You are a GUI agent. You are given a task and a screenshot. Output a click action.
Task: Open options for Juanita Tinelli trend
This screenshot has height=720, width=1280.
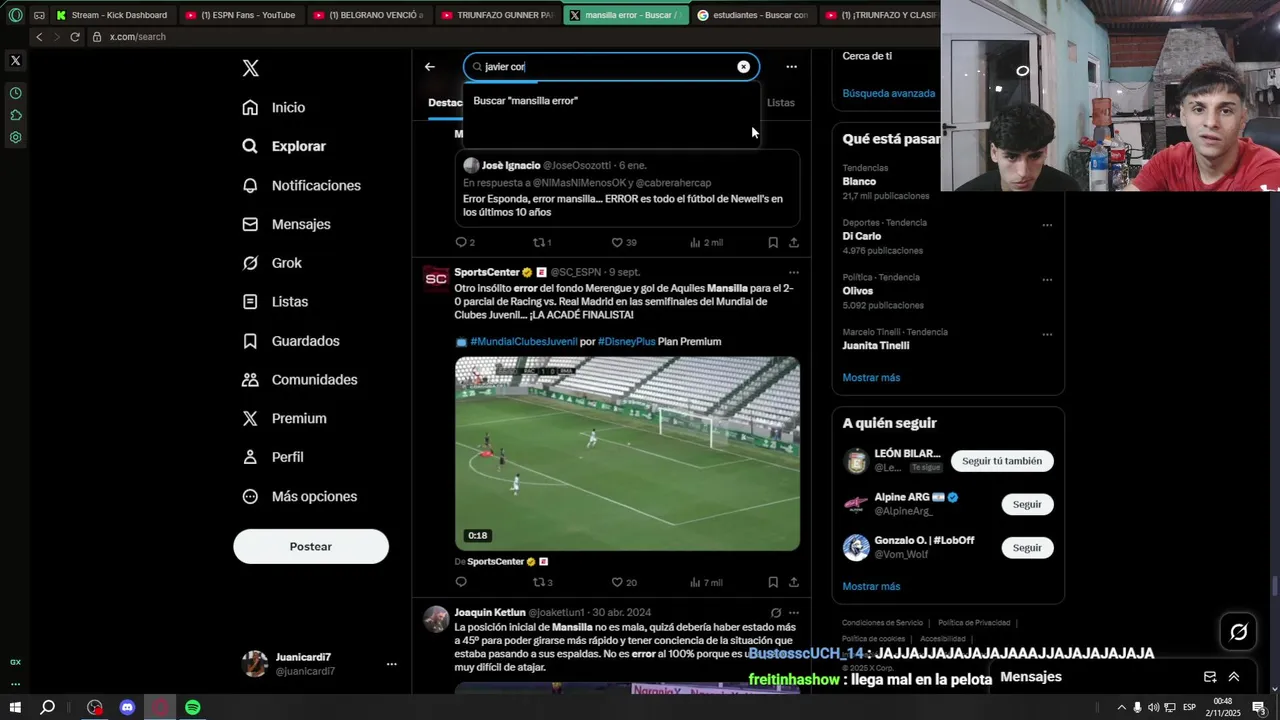click(x=1047, y=335)
